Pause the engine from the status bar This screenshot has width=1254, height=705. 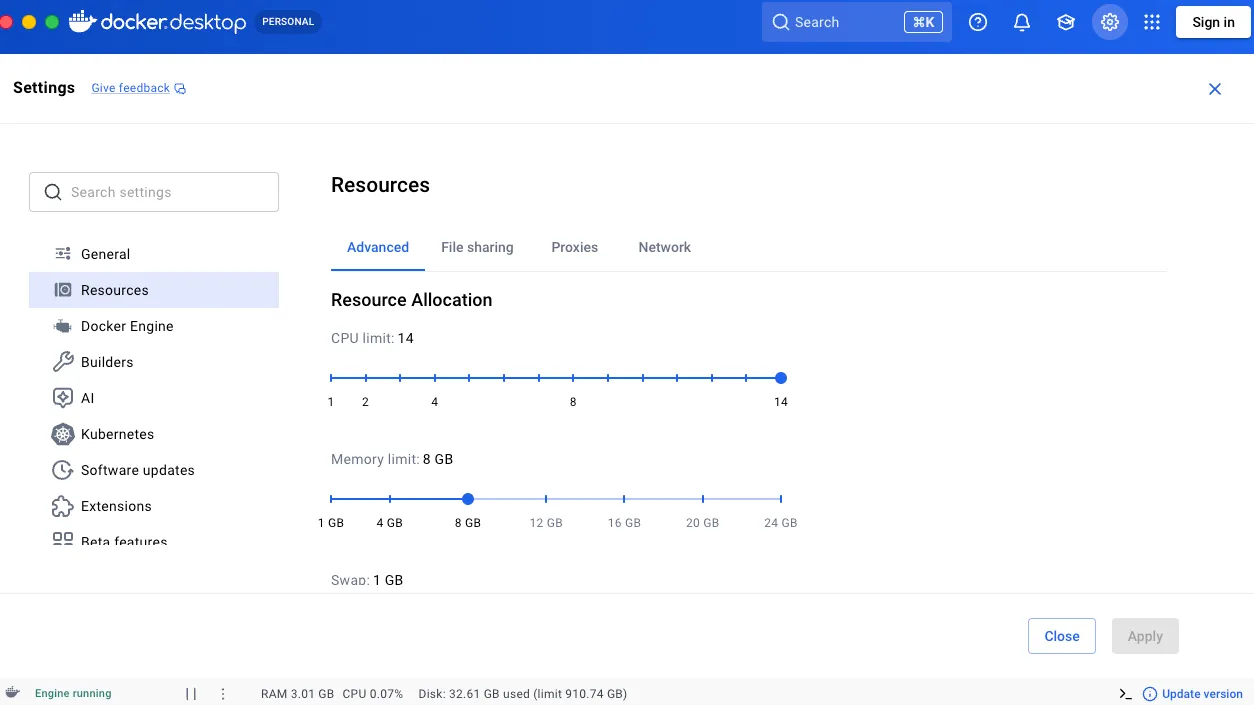pos(191,693)
